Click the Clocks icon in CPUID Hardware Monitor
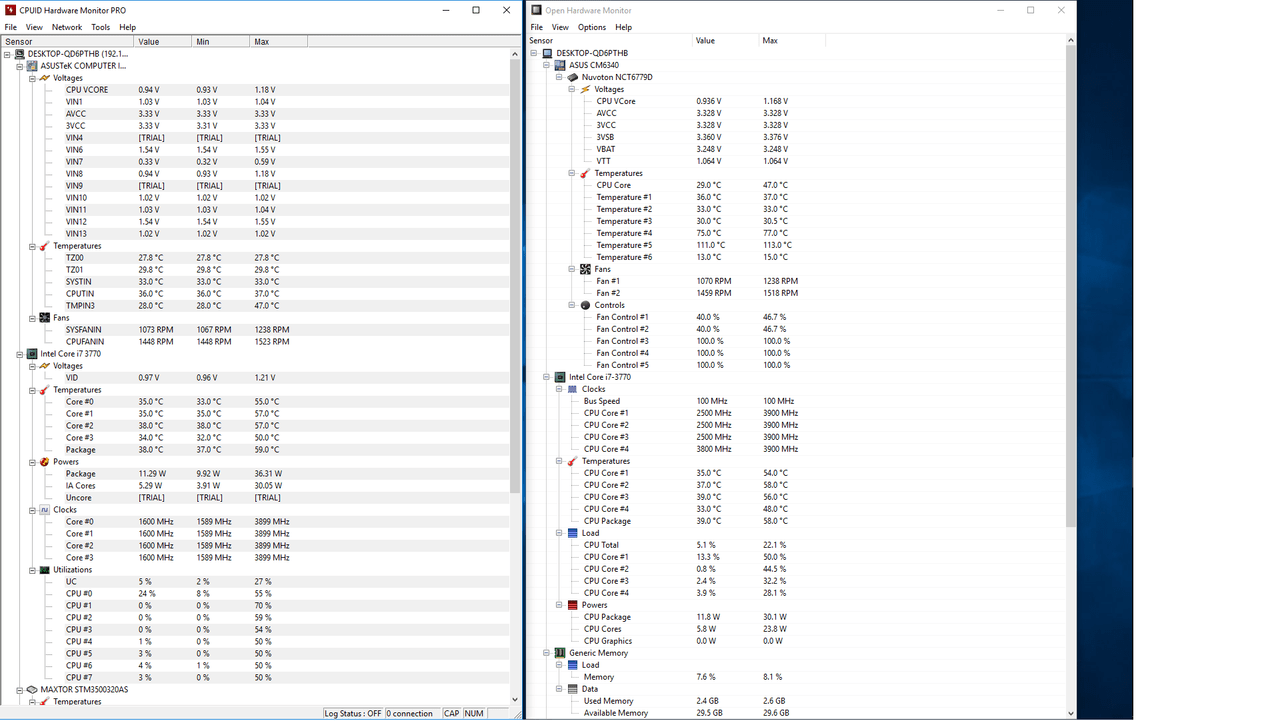Image resolution: width=1280 pixels, height=721 pixels. [45, 509]
